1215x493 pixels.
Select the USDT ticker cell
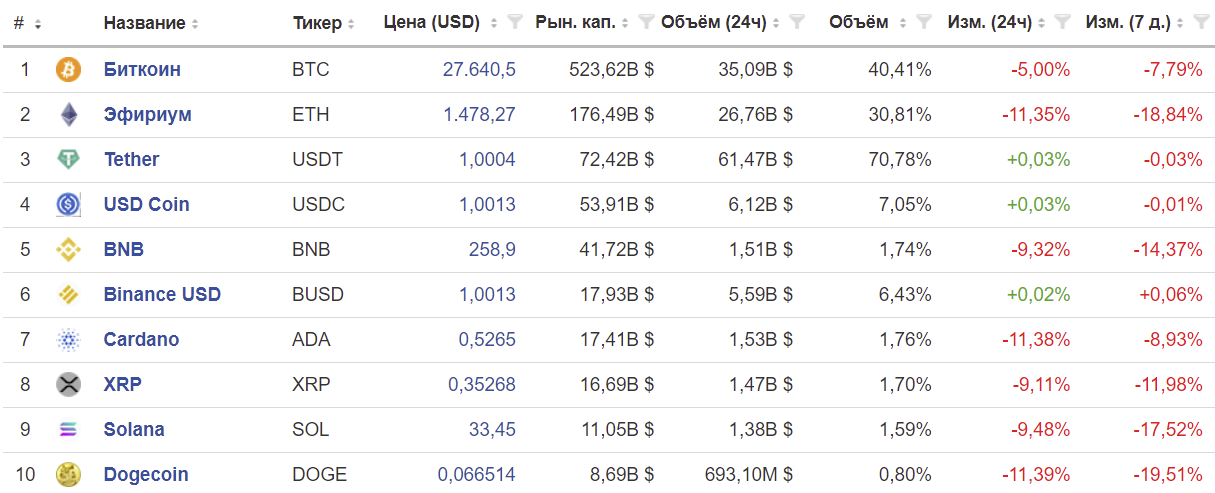click(x=317, y=160)
